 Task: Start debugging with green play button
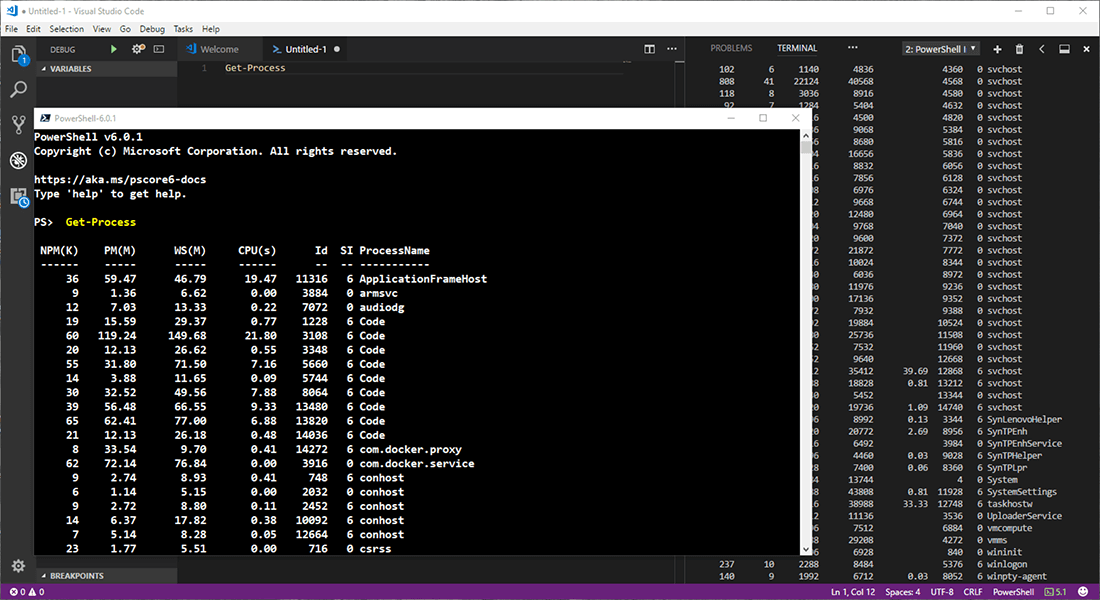coord(114,49)
